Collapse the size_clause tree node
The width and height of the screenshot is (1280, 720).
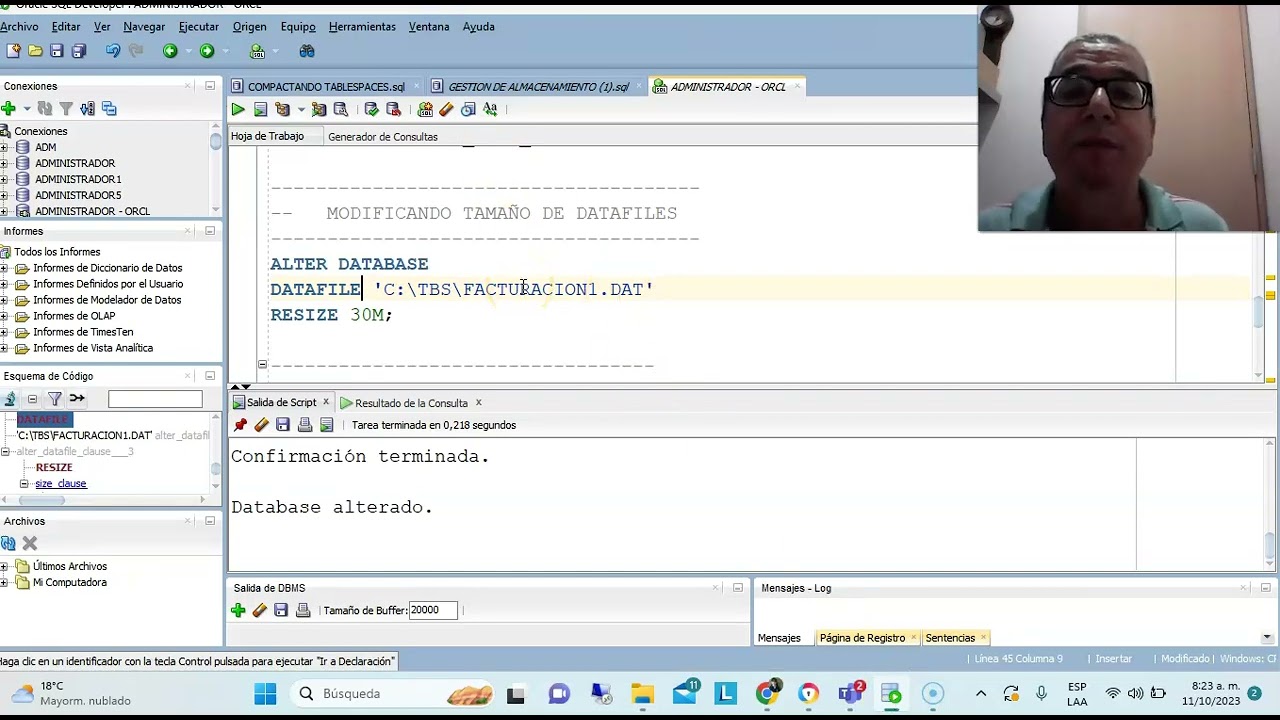point(24,484)
